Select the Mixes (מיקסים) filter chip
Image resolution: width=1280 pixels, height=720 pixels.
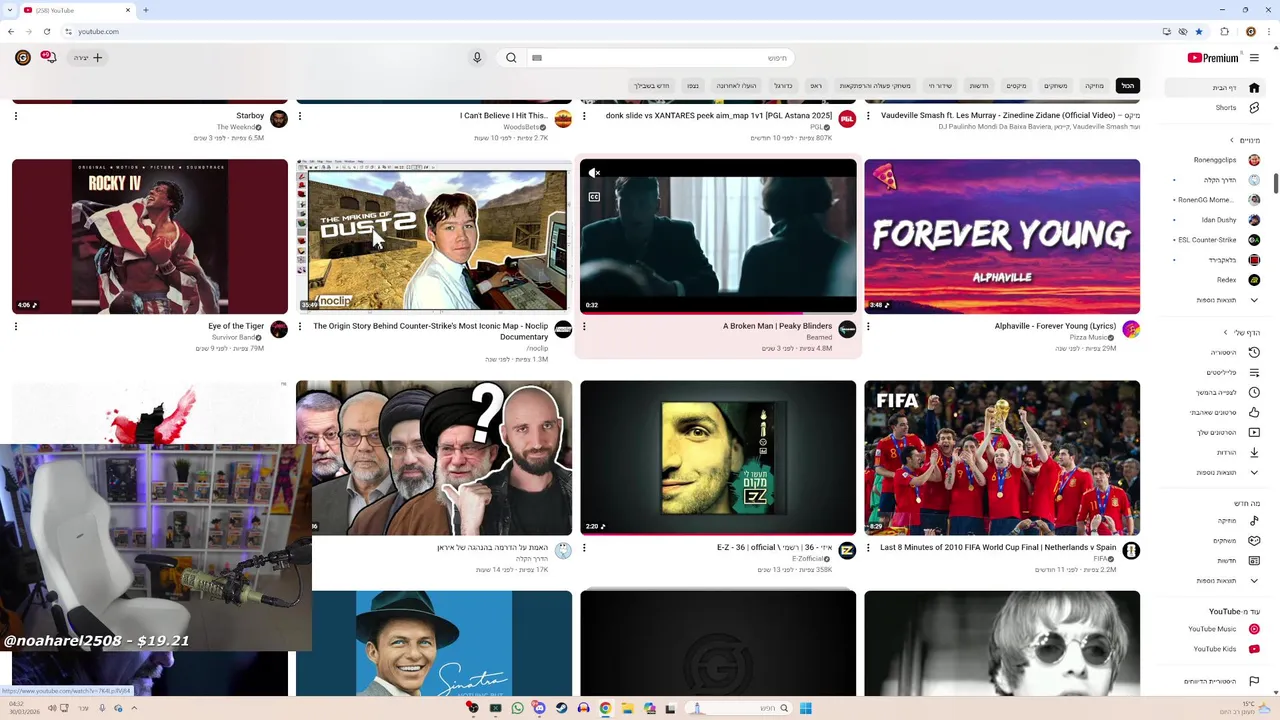1017,86
